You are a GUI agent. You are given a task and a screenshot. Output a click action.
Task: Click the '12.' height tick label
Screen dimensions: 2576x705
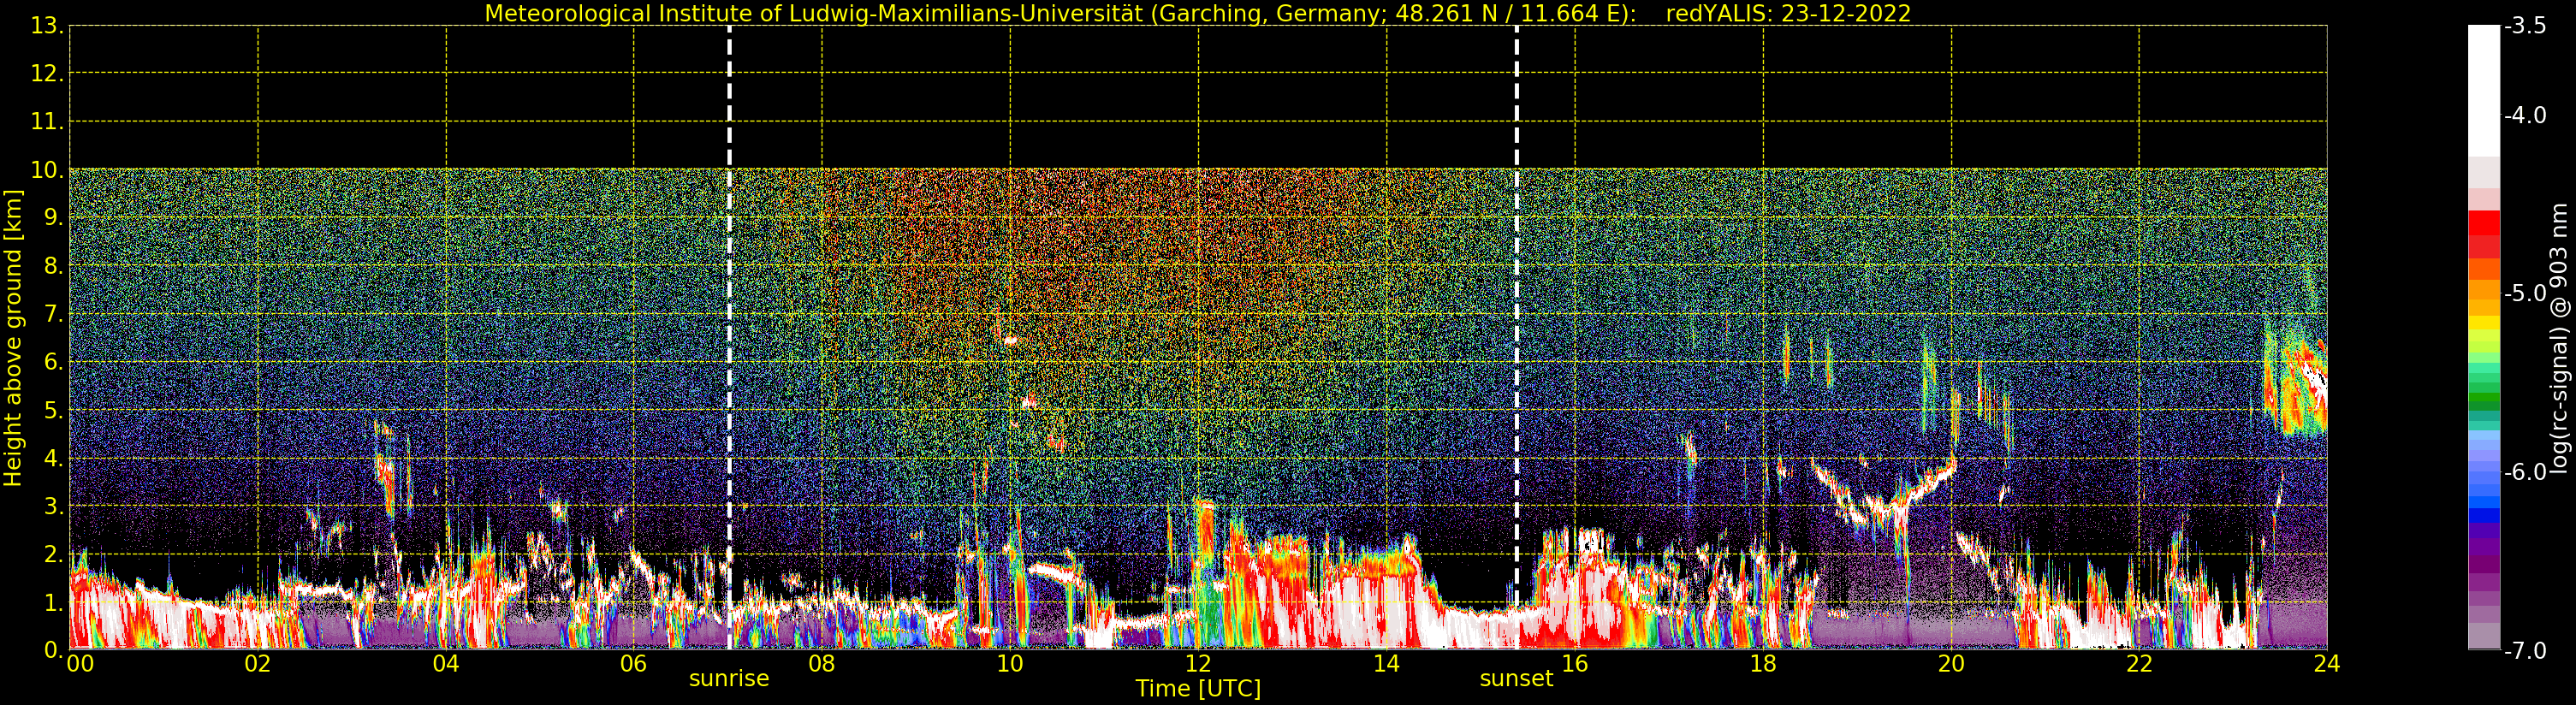point(48,74)
